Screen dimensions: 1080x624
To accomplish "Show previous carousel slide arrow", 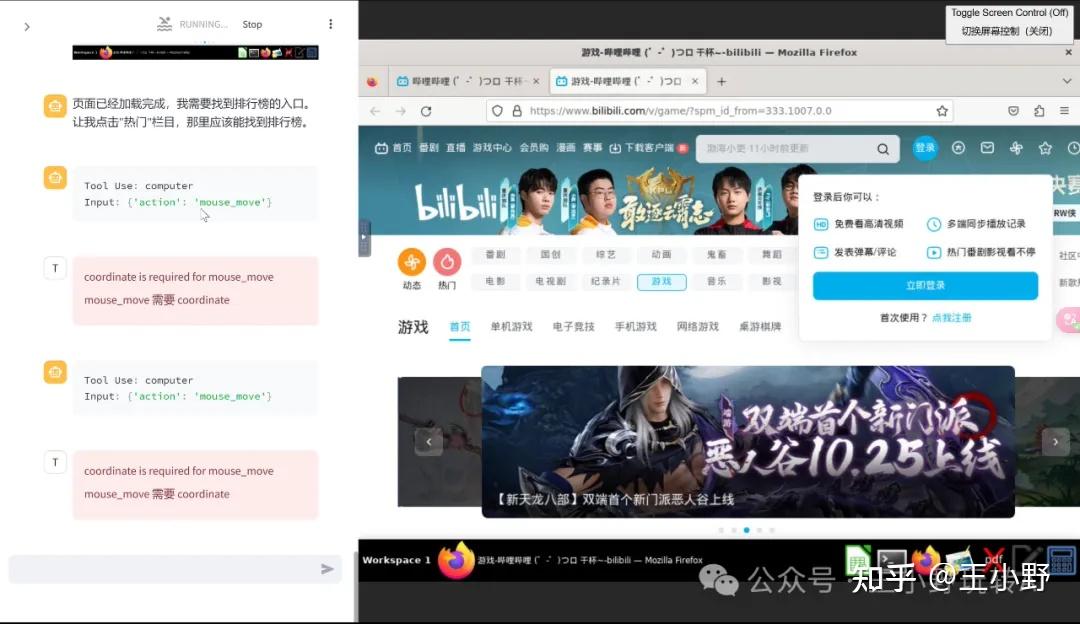I will click(x=428, y=441).
